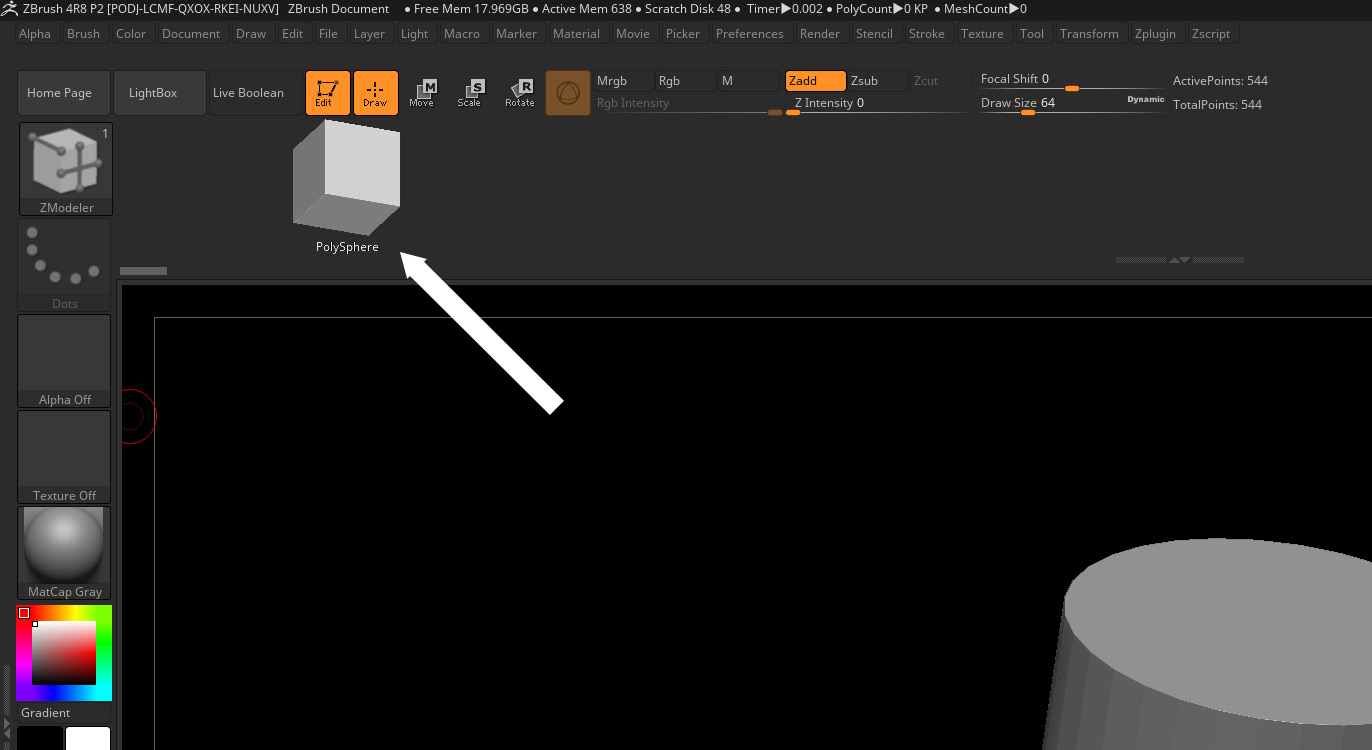The image size is (1372, 750).
Task: Open the Dots stroke type selector
Action: (65, 265)
